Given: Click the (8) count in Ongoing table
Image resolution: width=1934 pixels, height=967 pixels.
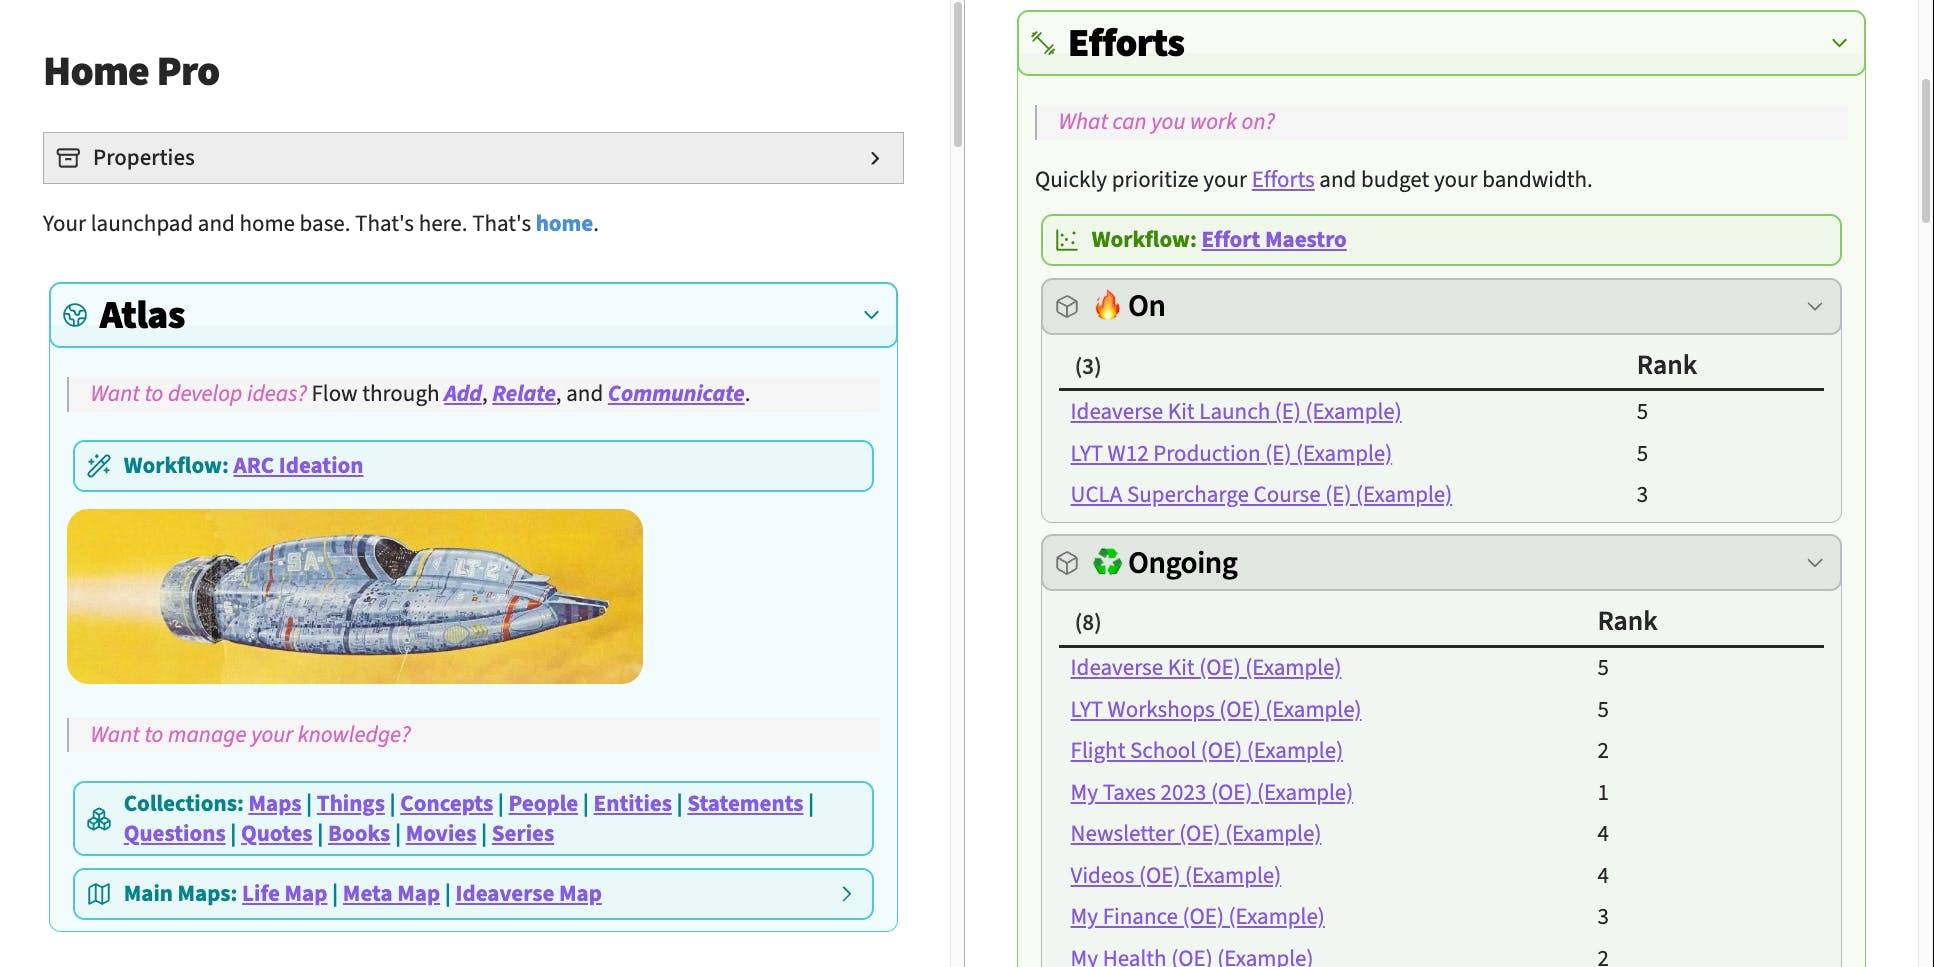Looking at the screenshot, I should point(1088,623).
